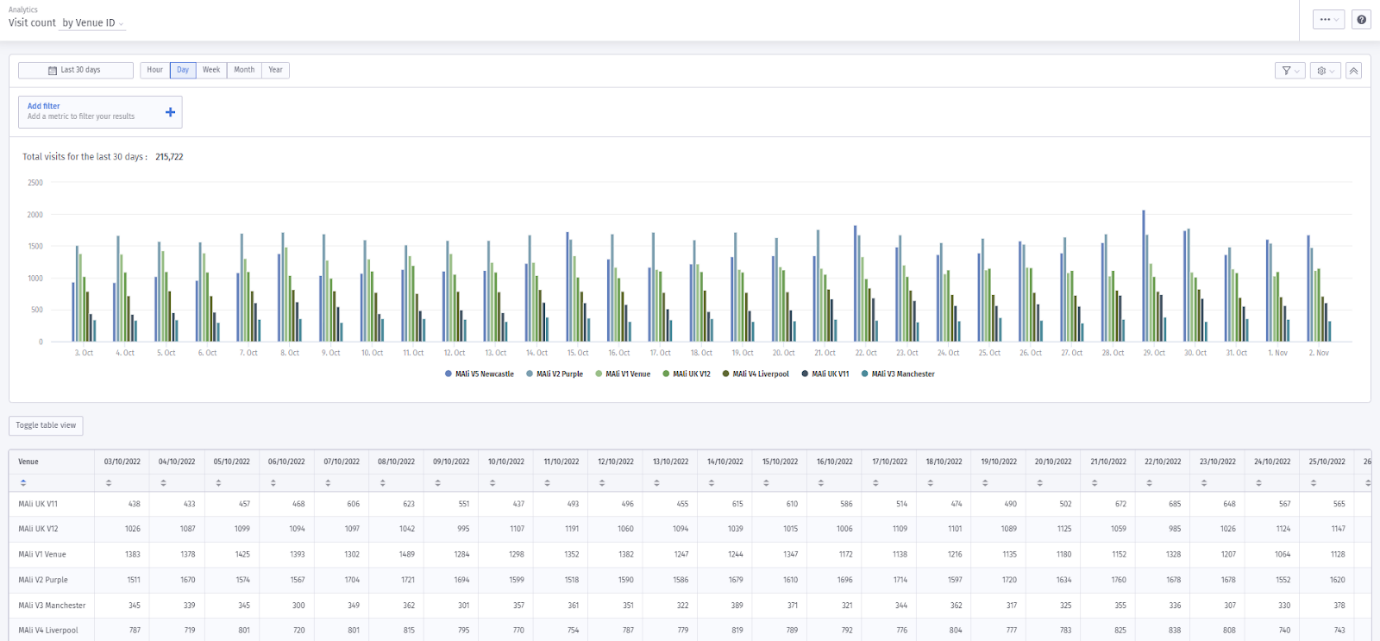Open the three-dots more options menu

[1329, 19]
